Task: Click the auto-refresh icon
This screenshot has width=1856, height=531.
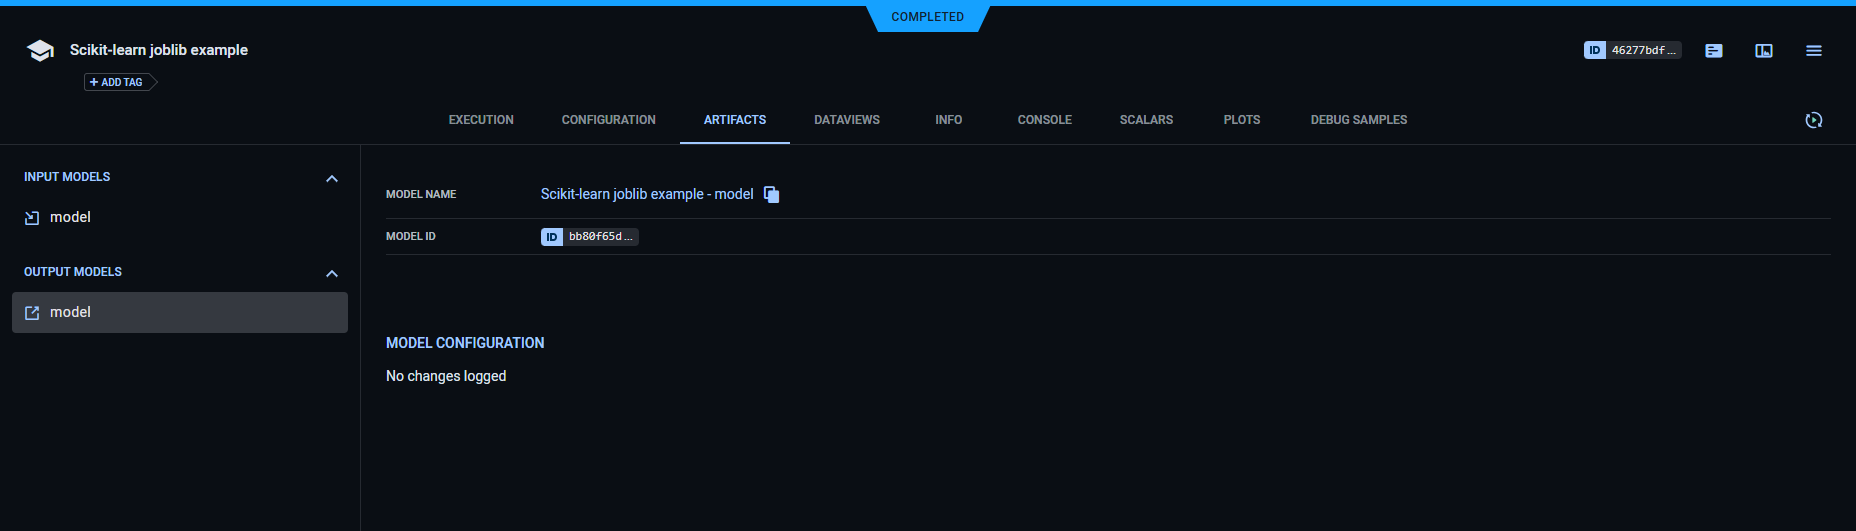Action: click(1813, 120)
